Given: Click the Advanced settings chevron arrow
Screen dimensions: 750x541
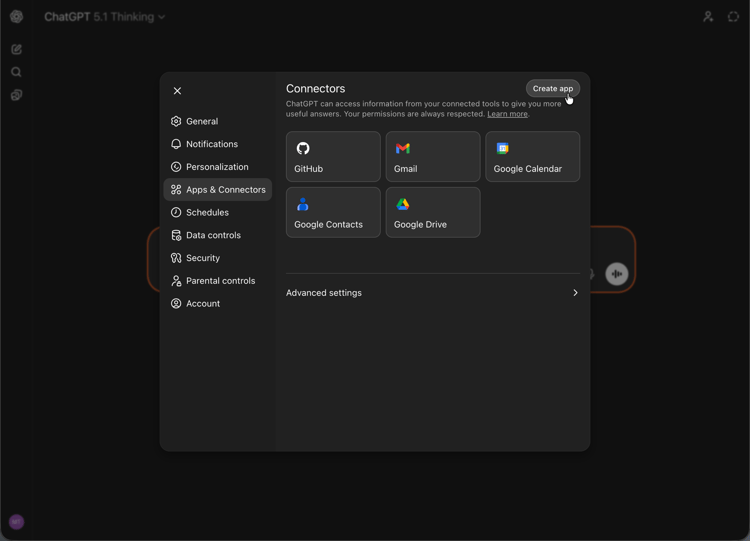Looking at the screenshot, I should click(x=575, y=293).
